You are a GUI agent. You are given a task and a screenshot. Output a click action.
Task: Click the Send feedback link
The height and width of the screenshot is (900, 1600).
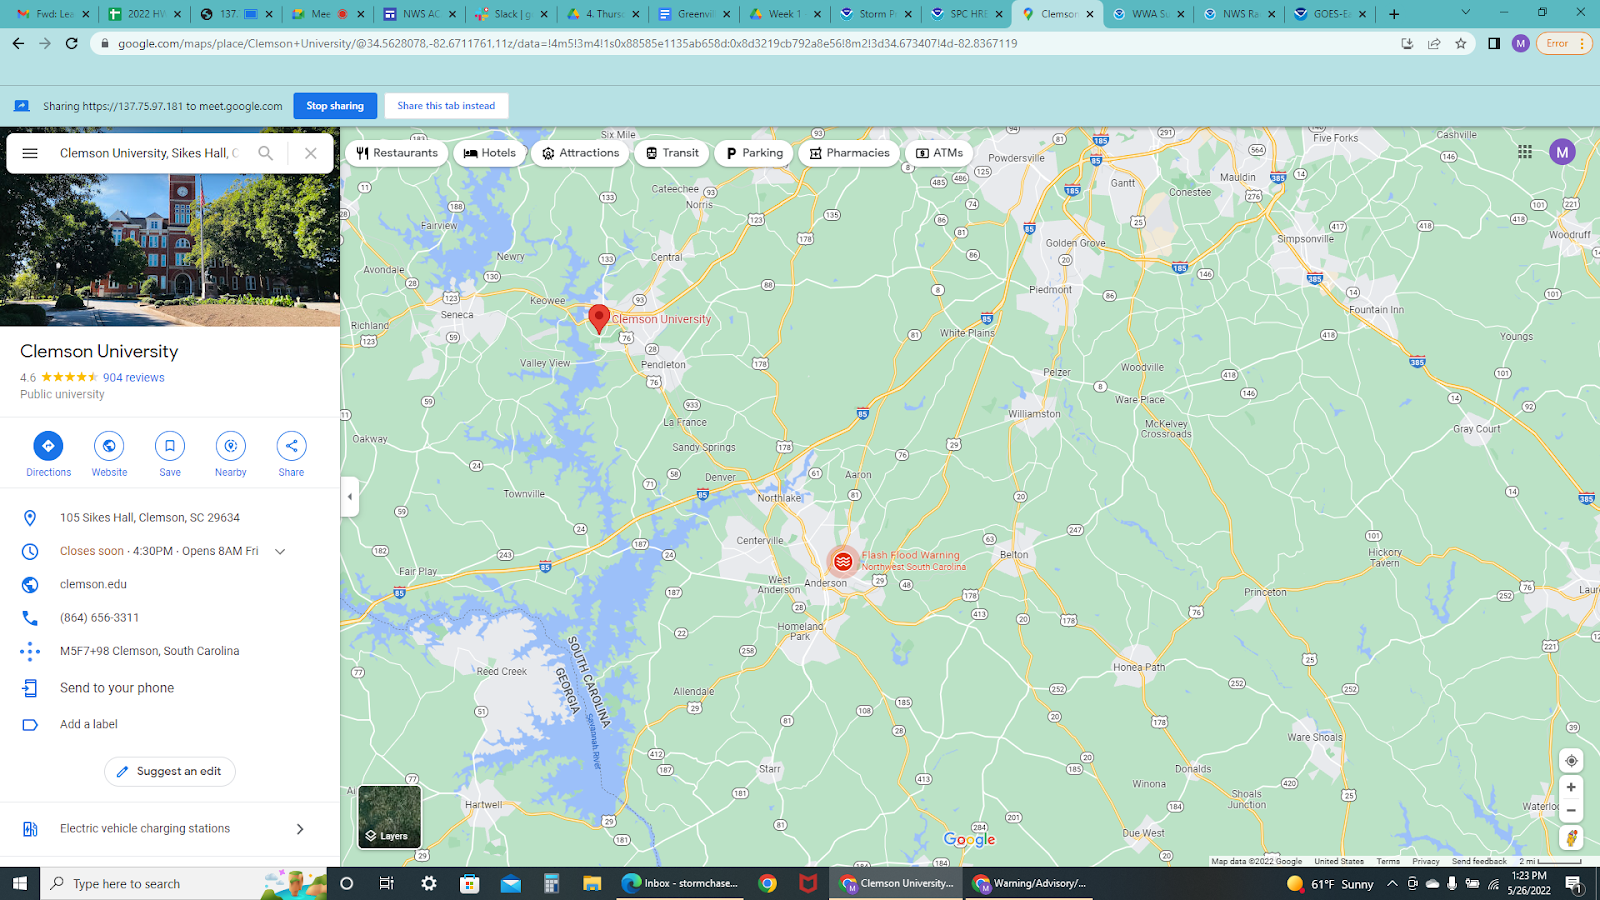1479,861
